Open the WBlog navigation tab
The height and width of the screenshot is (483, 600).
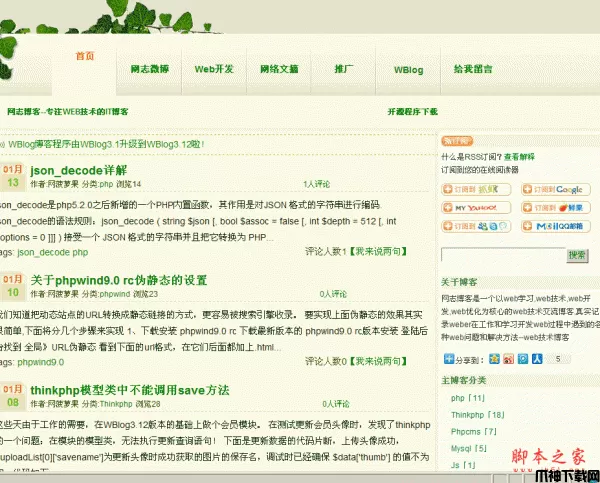(x=408, y=70)
